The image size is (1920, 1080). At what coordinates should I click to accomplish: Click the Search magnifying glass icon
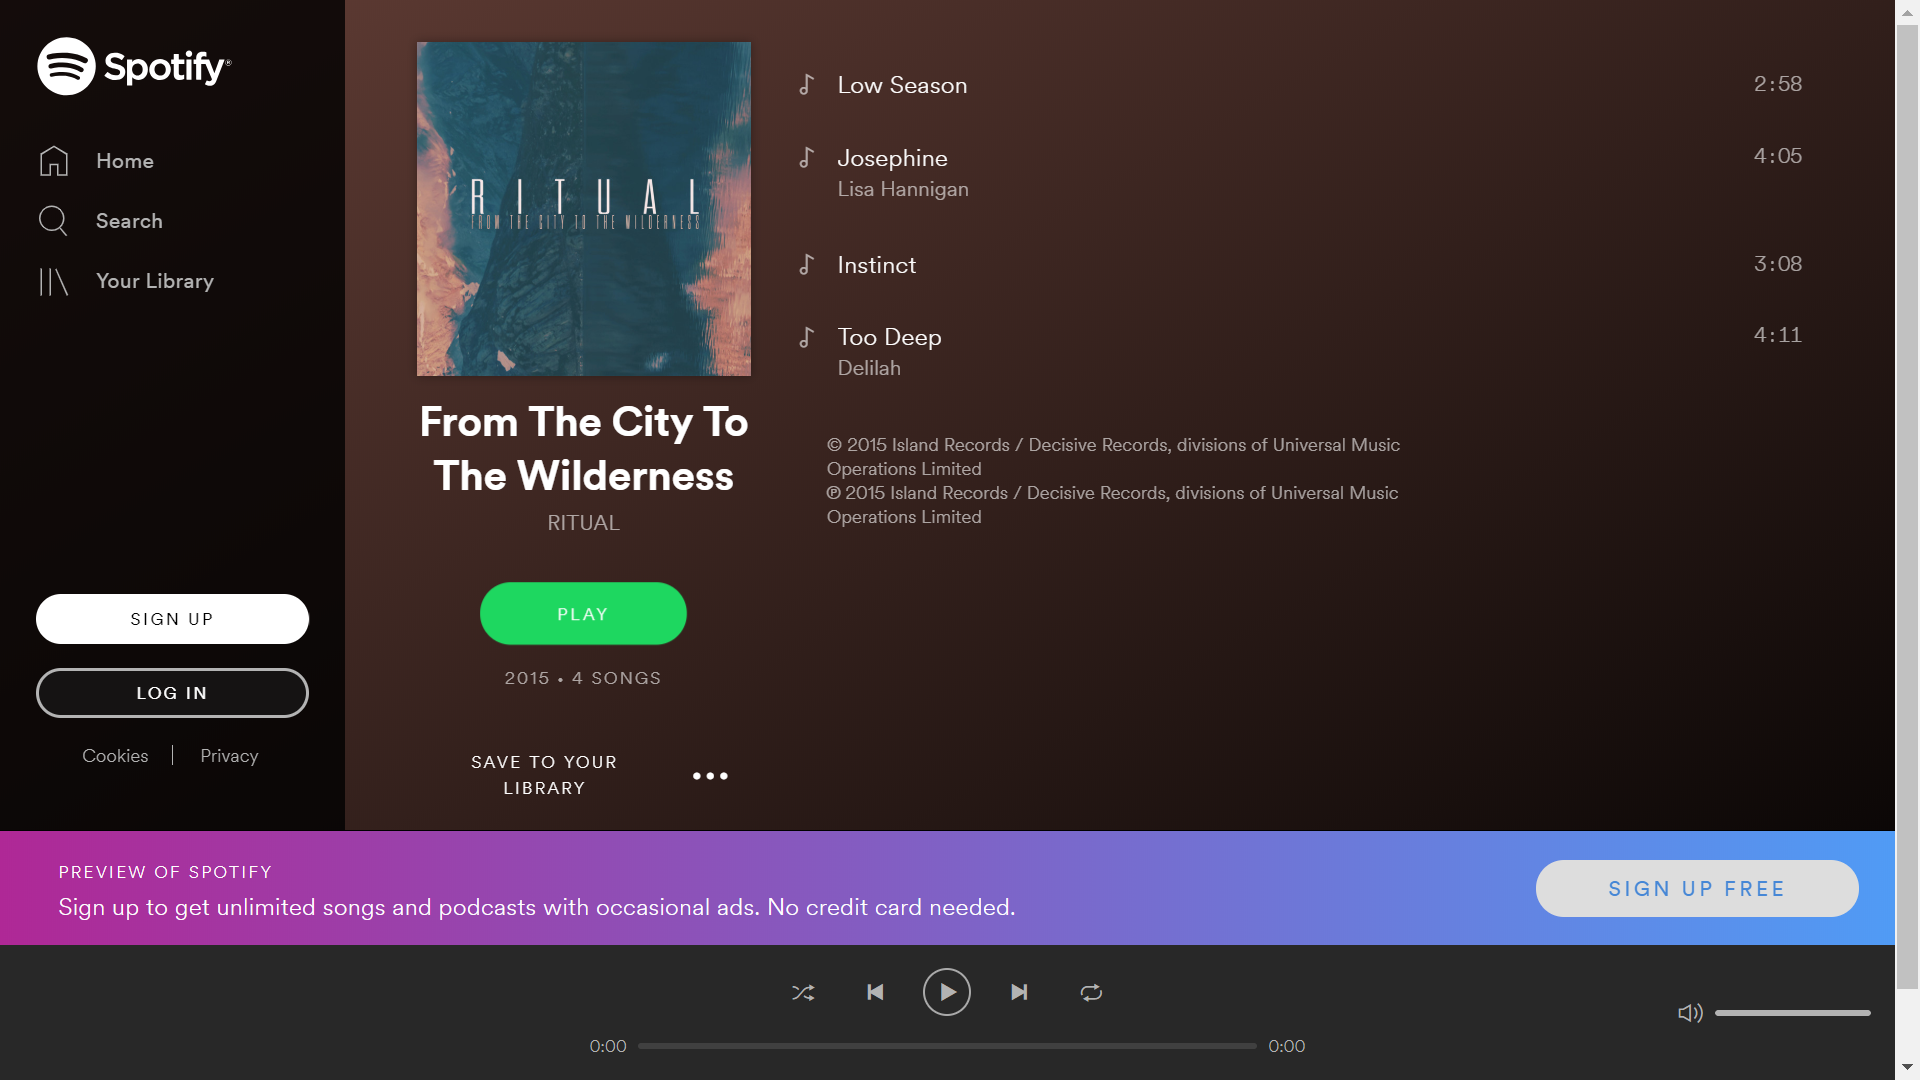point(53,220)
